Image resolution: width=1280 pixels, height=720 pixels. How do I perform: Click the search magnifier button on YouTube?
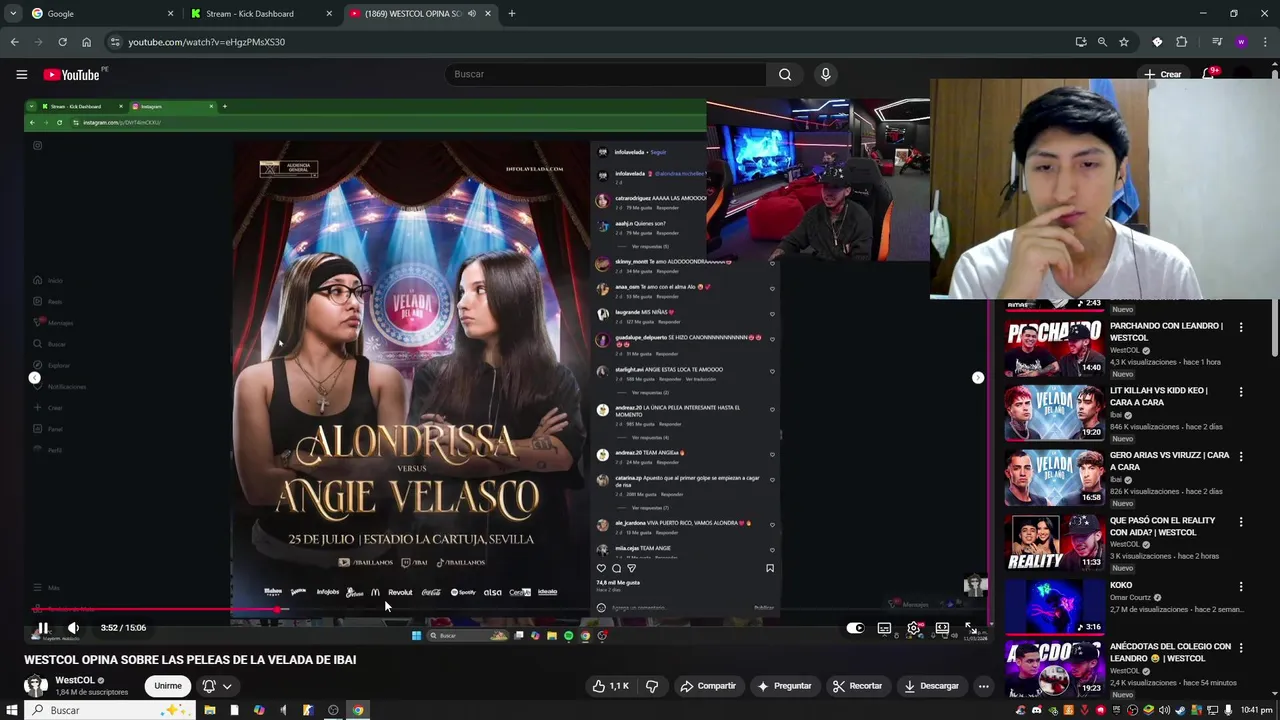tap(785, 74)
